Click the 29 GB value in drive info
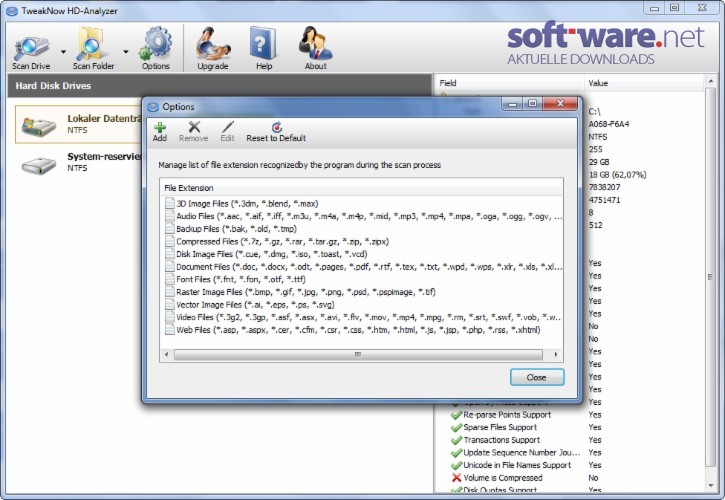Screen dimensions: 725x500 pyautogui.click(x=599, y=162)
